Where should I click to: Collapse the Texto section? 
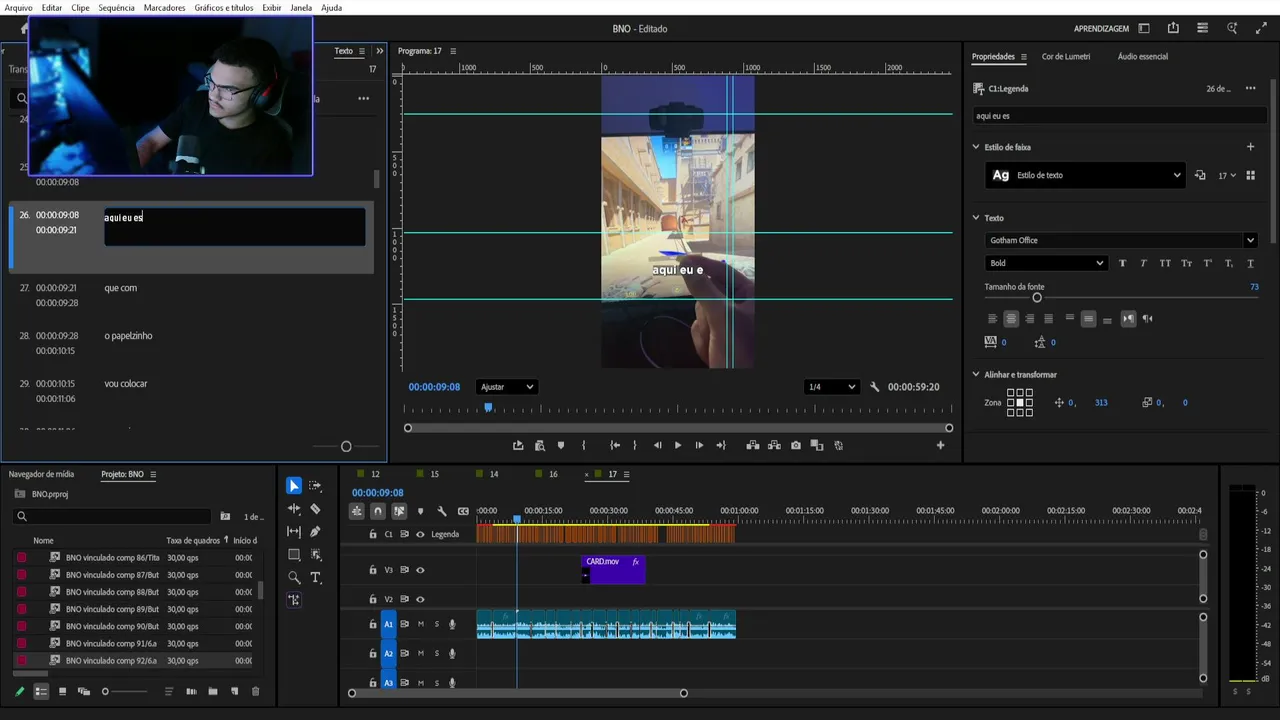pyautogui.click(x=976, y=218)
